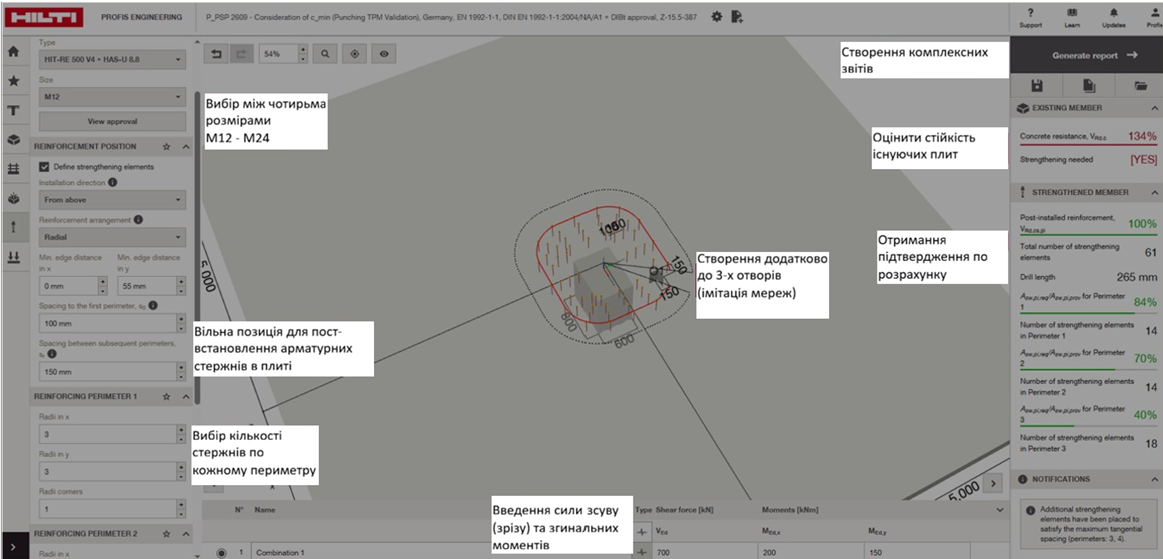Open the Home sidebar tab
Viewport: 1163px width, 559px height.
point(13,52)
